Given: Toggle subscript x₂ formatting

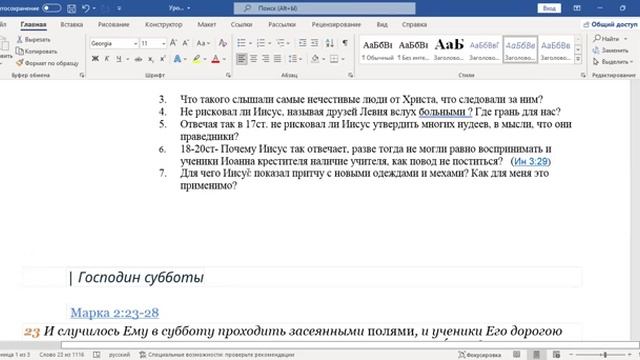Looking at the screenshot, I should [151, 59].
